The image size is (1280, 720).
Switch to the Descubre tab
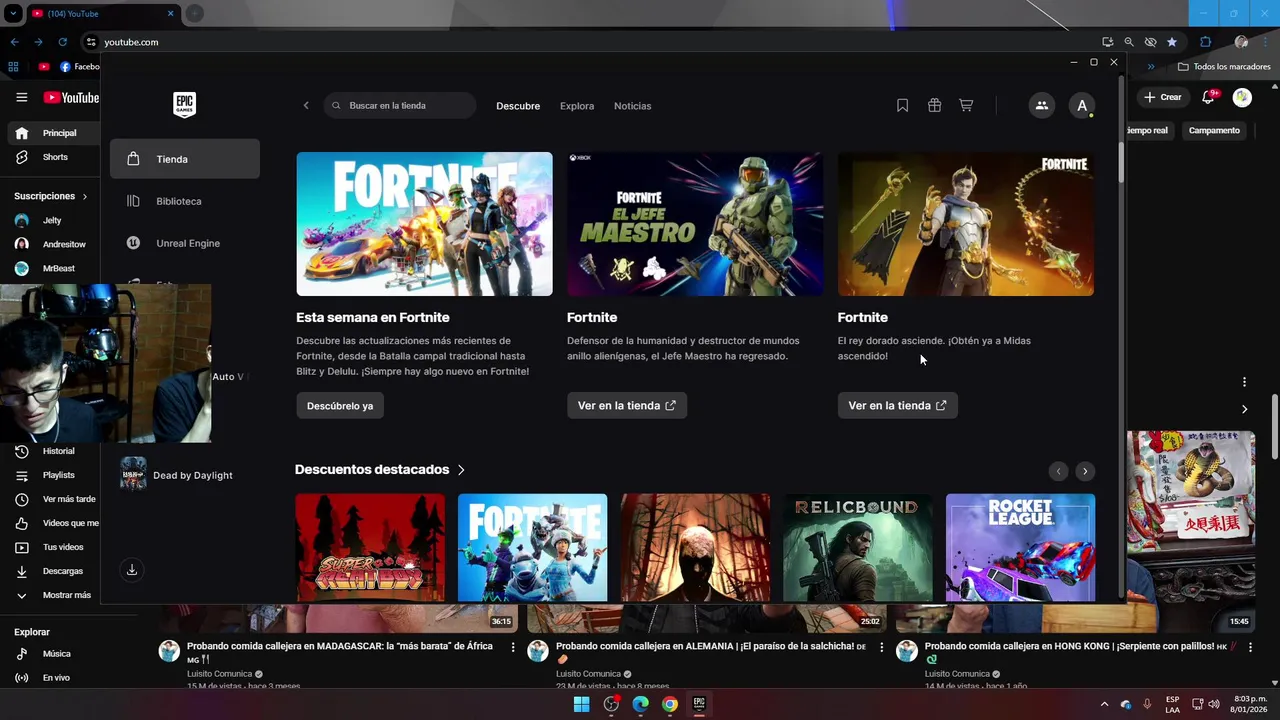(518, 106)
